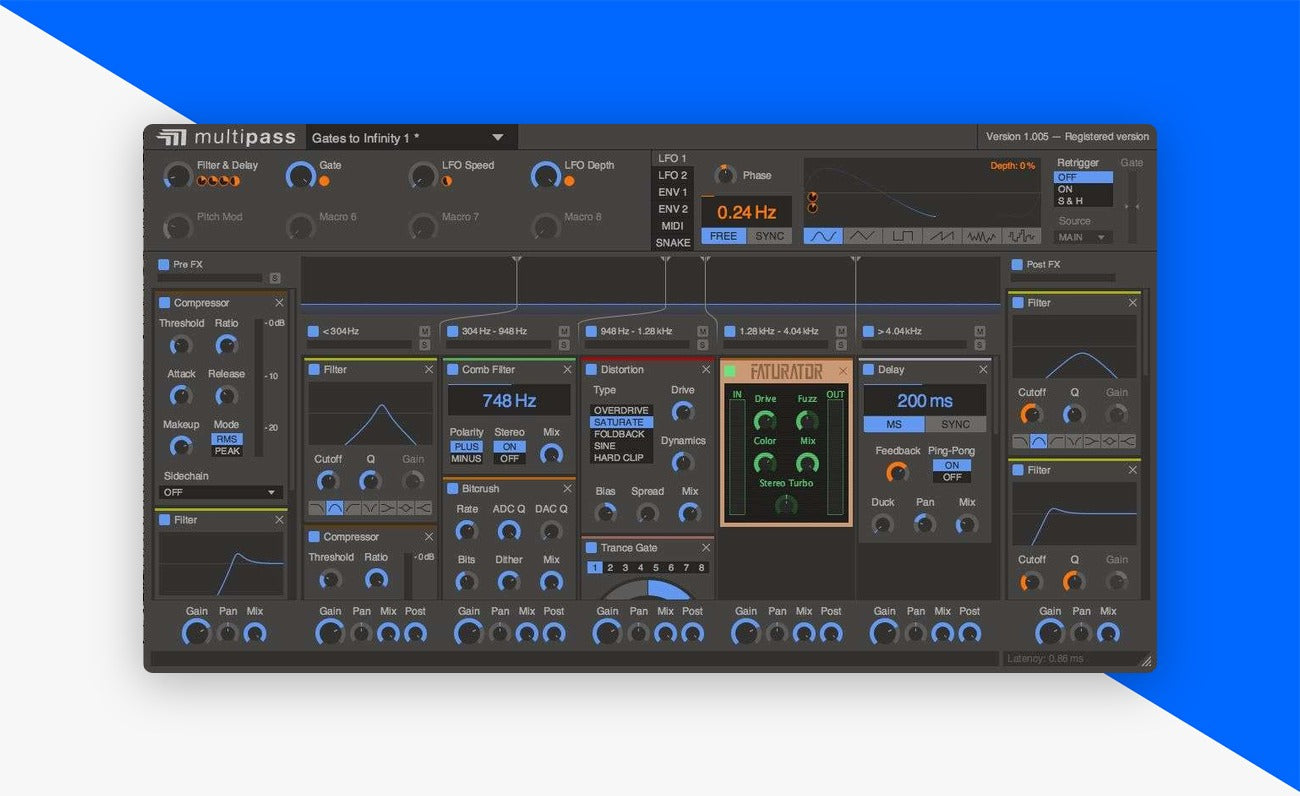Solo the 304 Hz - 948 Hz band
Viewport: 1300px width, 796px height.
pyautogui.click(x=564, y=345)
